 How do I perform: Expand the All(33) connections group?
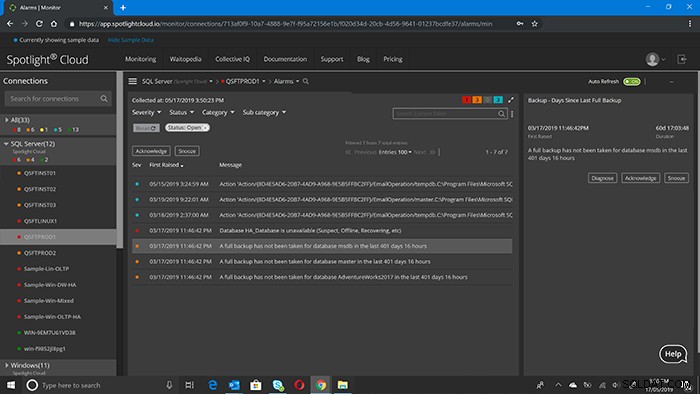point(7,120)
